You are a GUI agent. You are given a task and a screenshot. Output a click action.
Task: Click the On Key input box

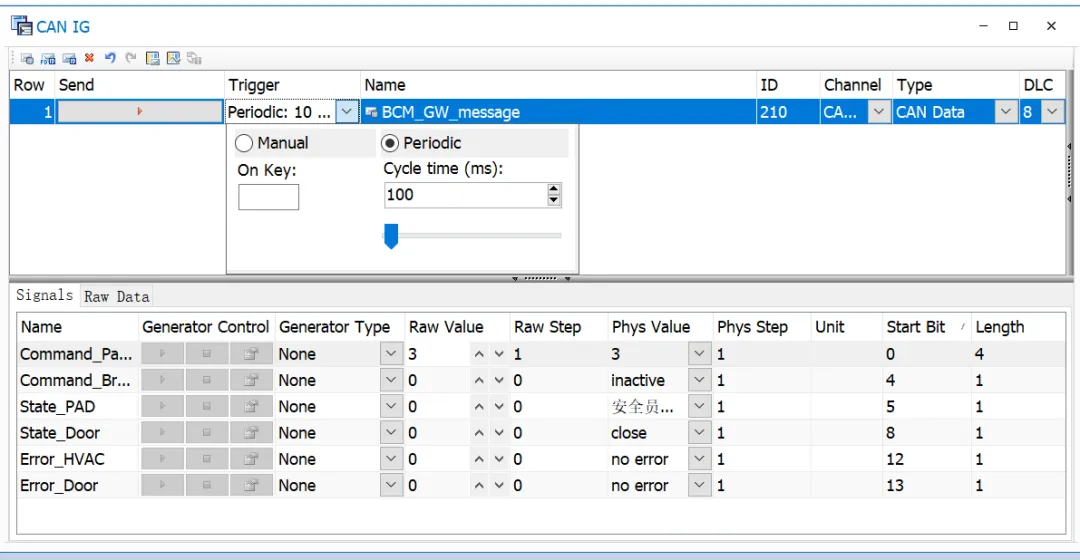pos(269,197)
